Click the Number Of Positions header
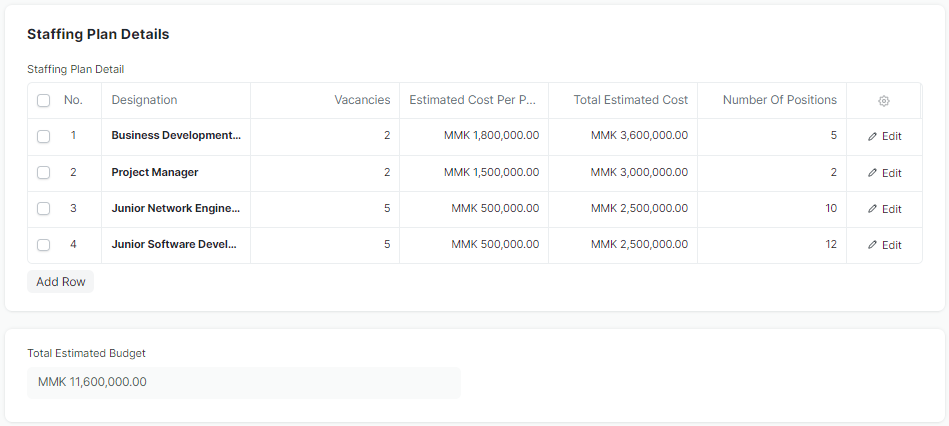 772,100
